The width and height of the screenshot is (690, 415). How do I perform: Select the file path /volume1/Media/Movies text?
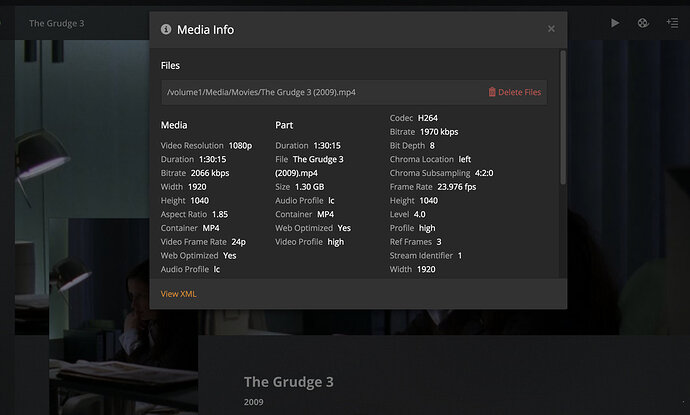click(x=261, y=92)
